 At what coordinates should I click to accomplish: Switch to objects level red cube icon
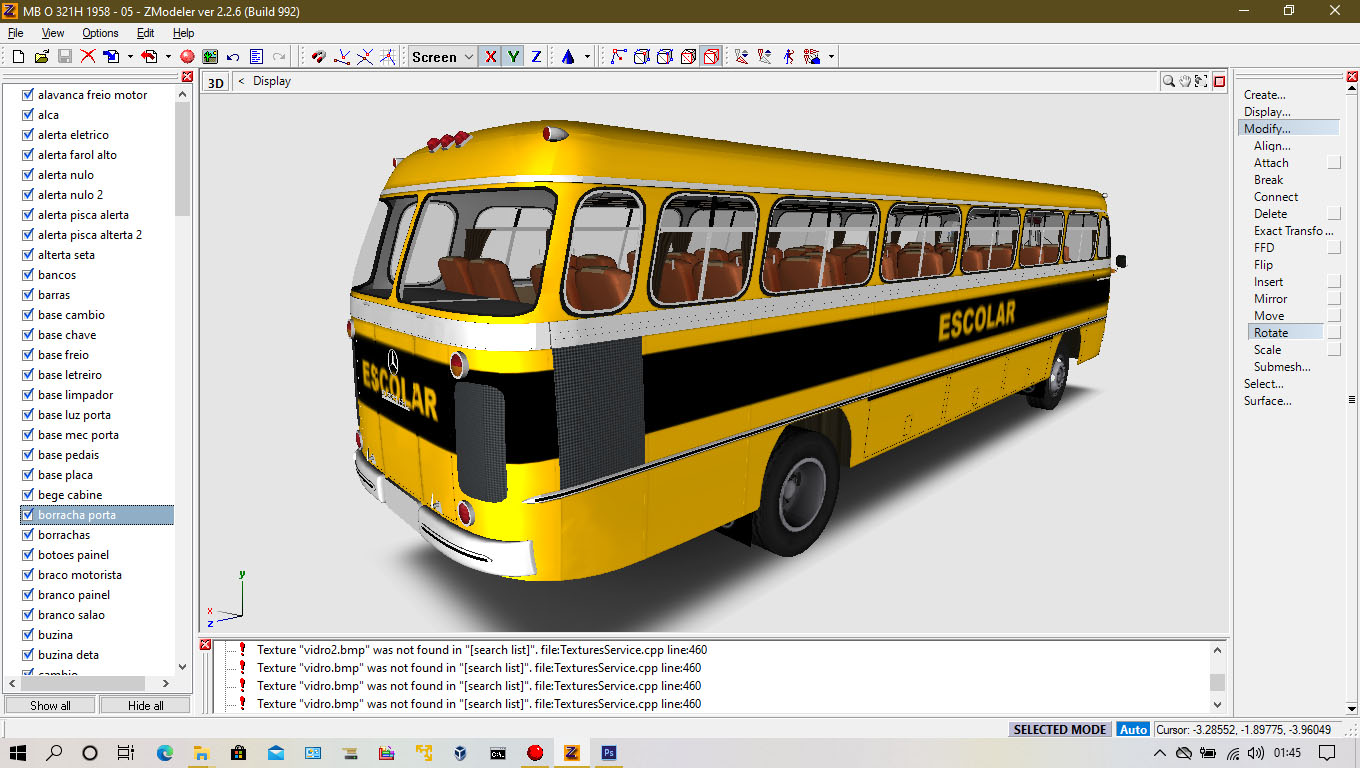click(688, 57)
